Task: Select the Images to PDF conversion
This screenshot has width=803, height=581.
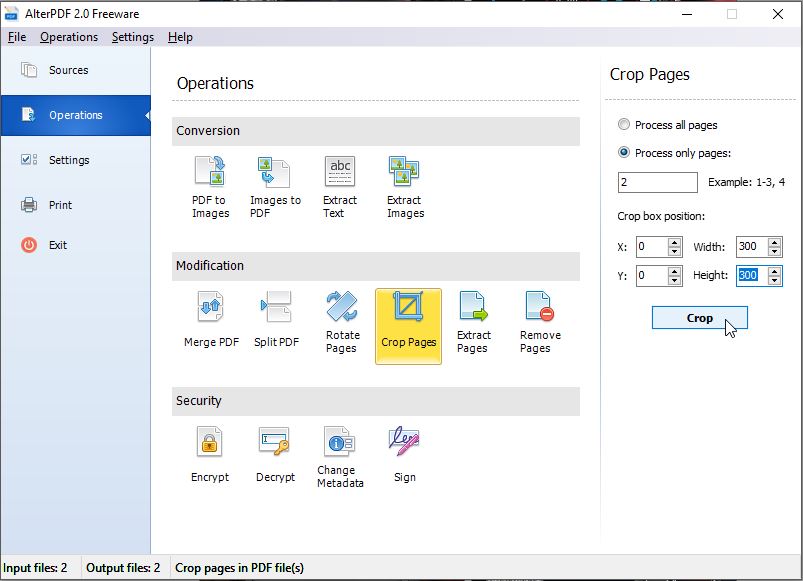Action: [275, 187]
